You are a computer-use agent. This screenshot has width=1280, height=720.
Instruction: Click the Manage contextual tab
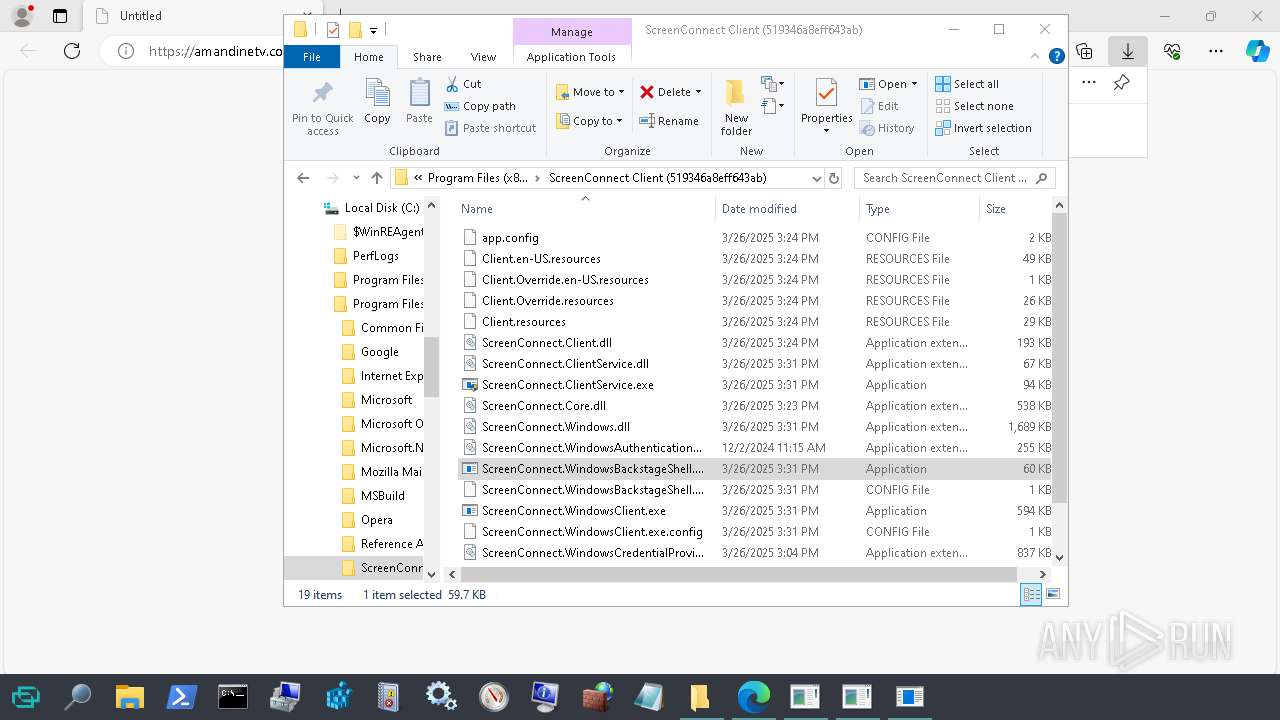572,32
